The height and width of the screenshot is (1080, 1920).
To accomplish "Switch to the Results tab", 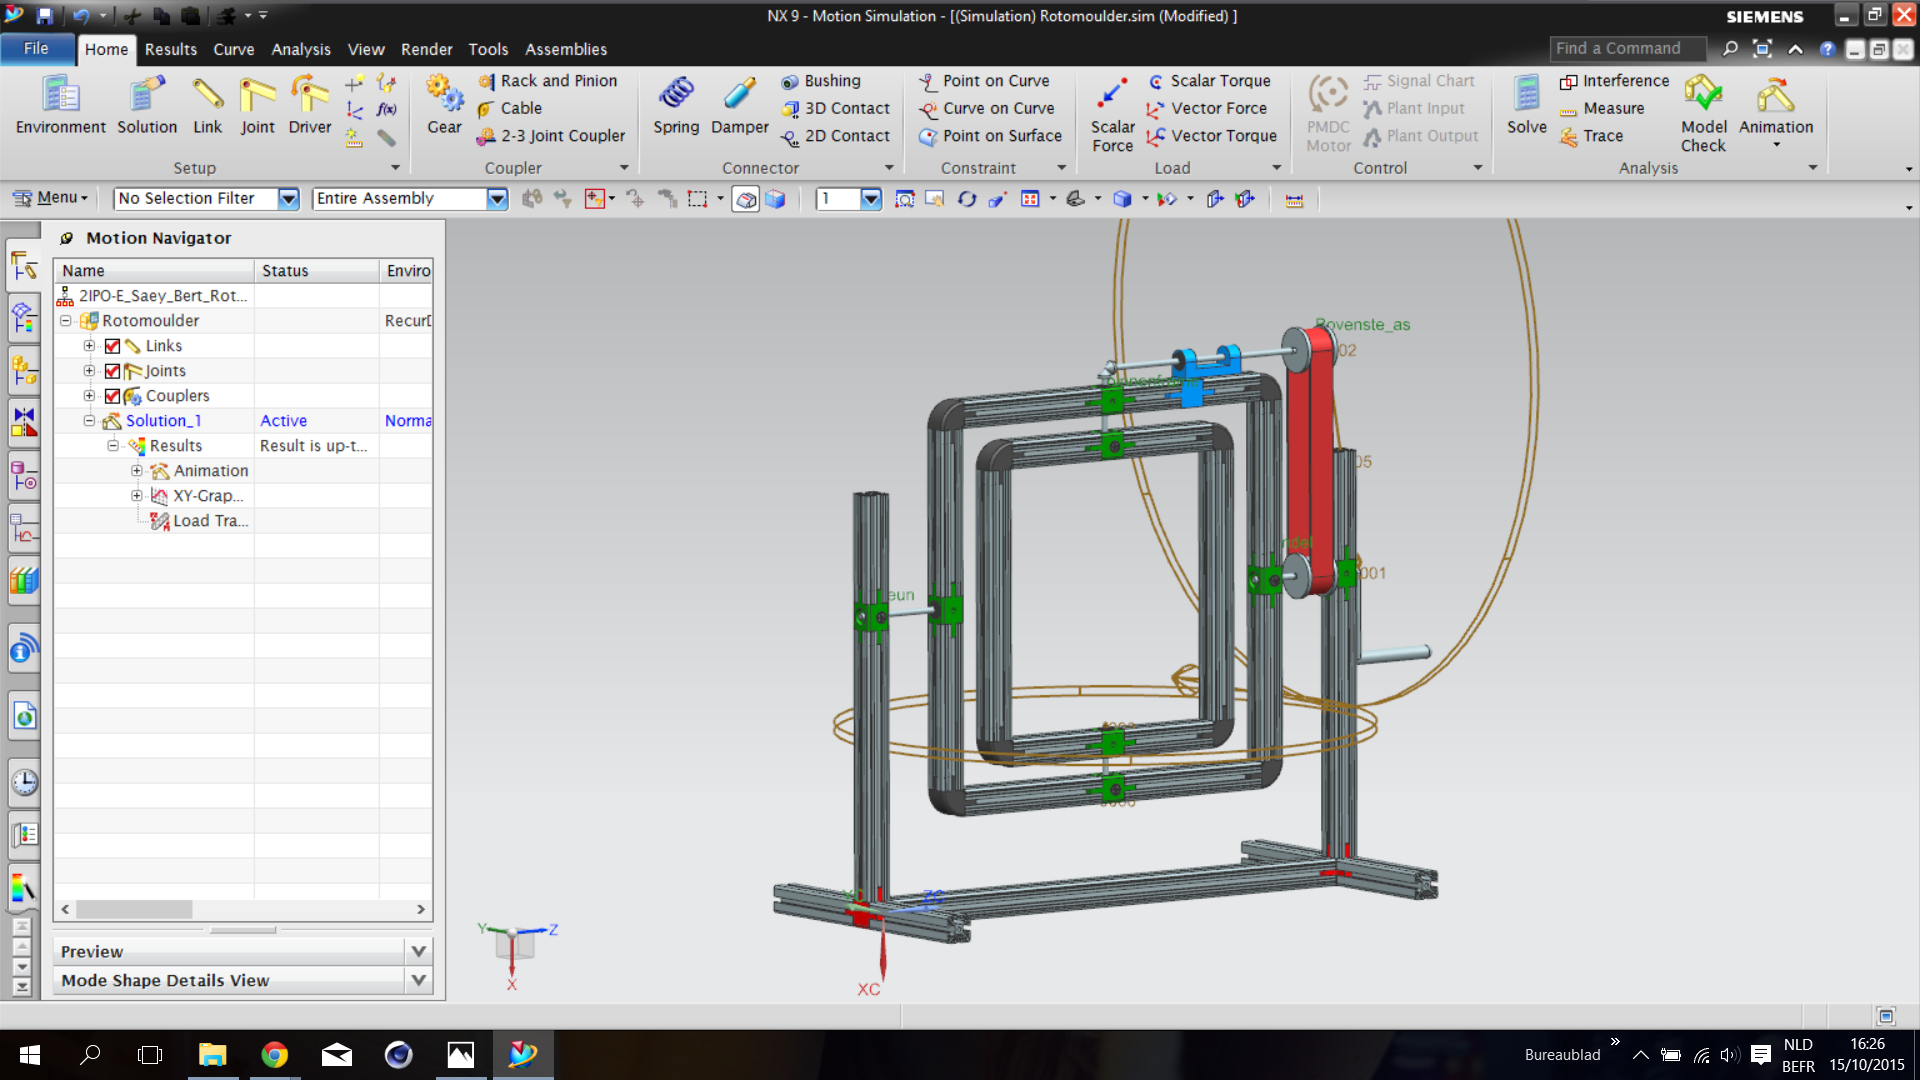I will tap(171, 49).
